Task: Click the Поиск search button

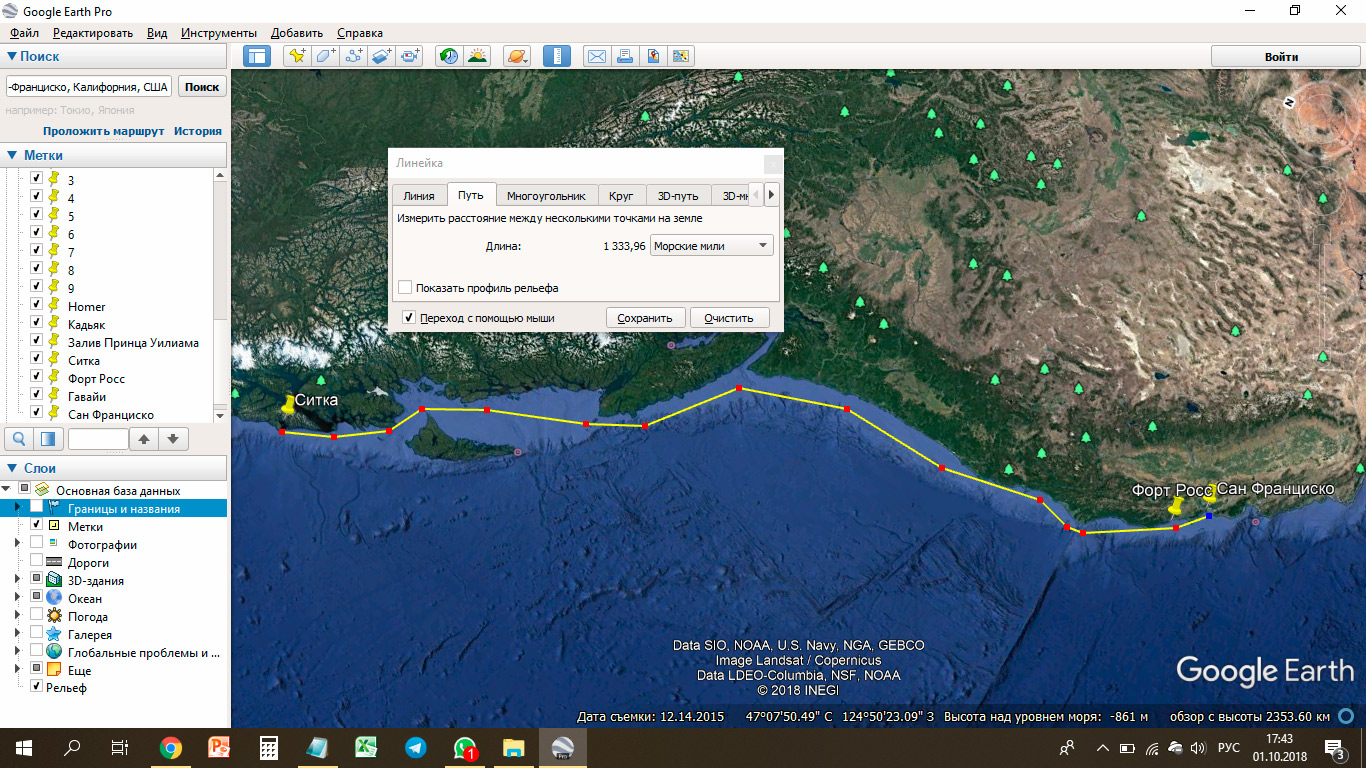Action: 202,87
